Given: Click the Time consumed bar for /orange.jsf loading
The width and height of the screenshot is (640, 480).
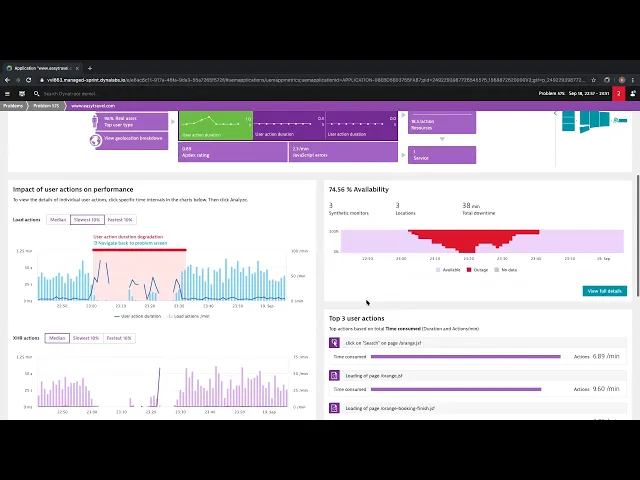Looking at the screenshot, I should [456, 389].
